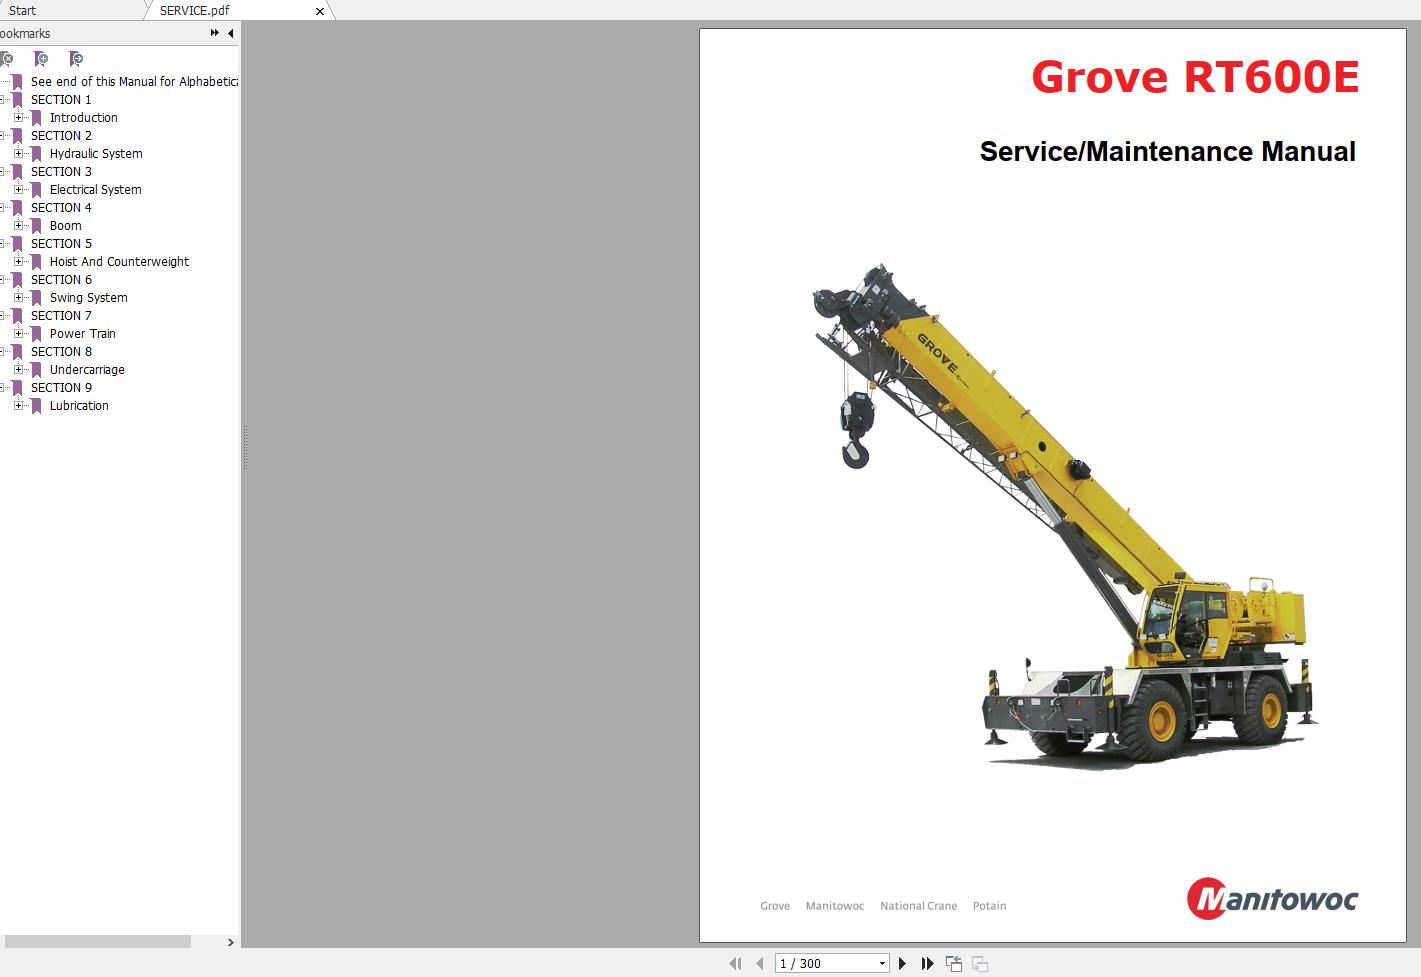
Task: Select the SECTION 9 bookmark
Action: click(61, 387)
